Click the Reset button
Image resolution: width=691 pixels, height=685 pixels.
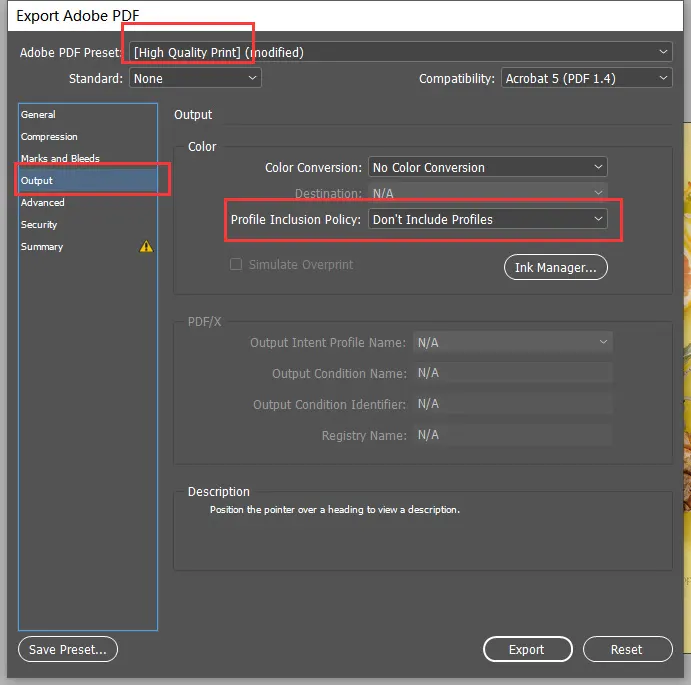628,649
